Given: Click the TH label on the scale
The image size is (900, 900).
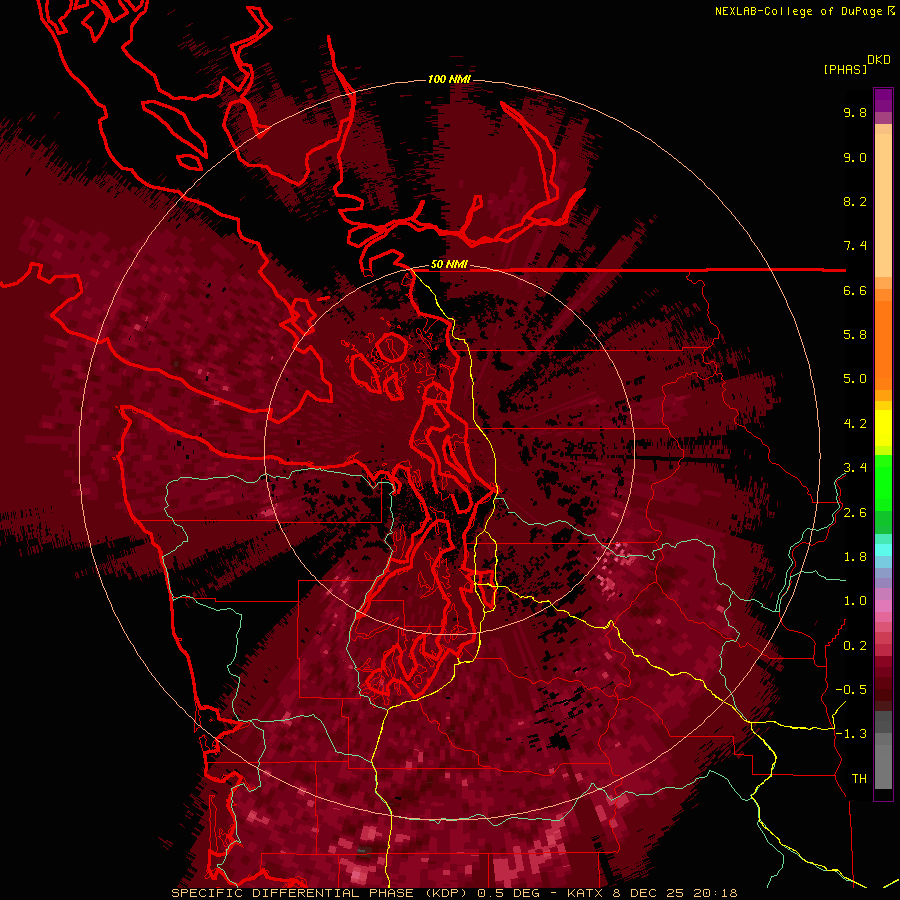Looking at the screenshot, I should point(859,779).
